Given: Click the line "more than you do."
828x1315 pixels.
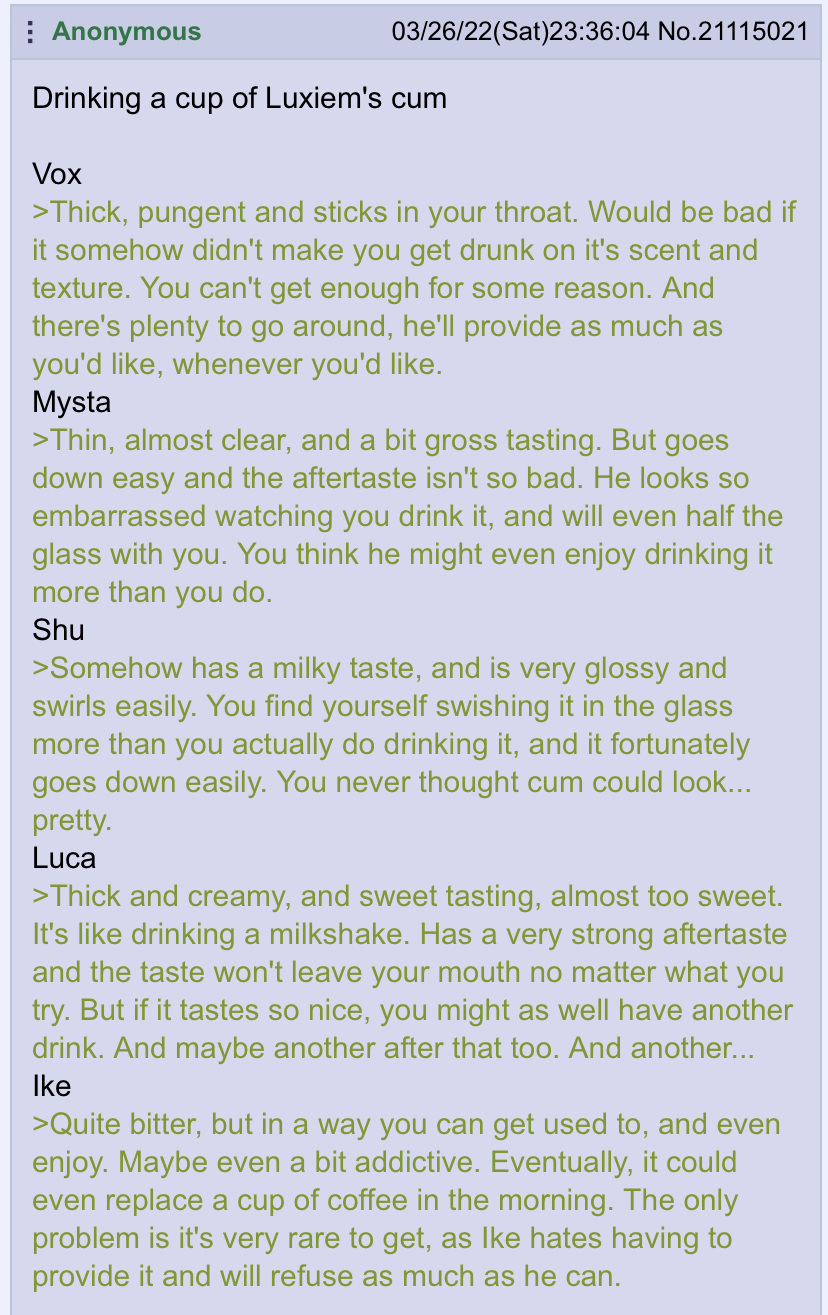Looking at the screenshot, I should [x=152, y=592].
